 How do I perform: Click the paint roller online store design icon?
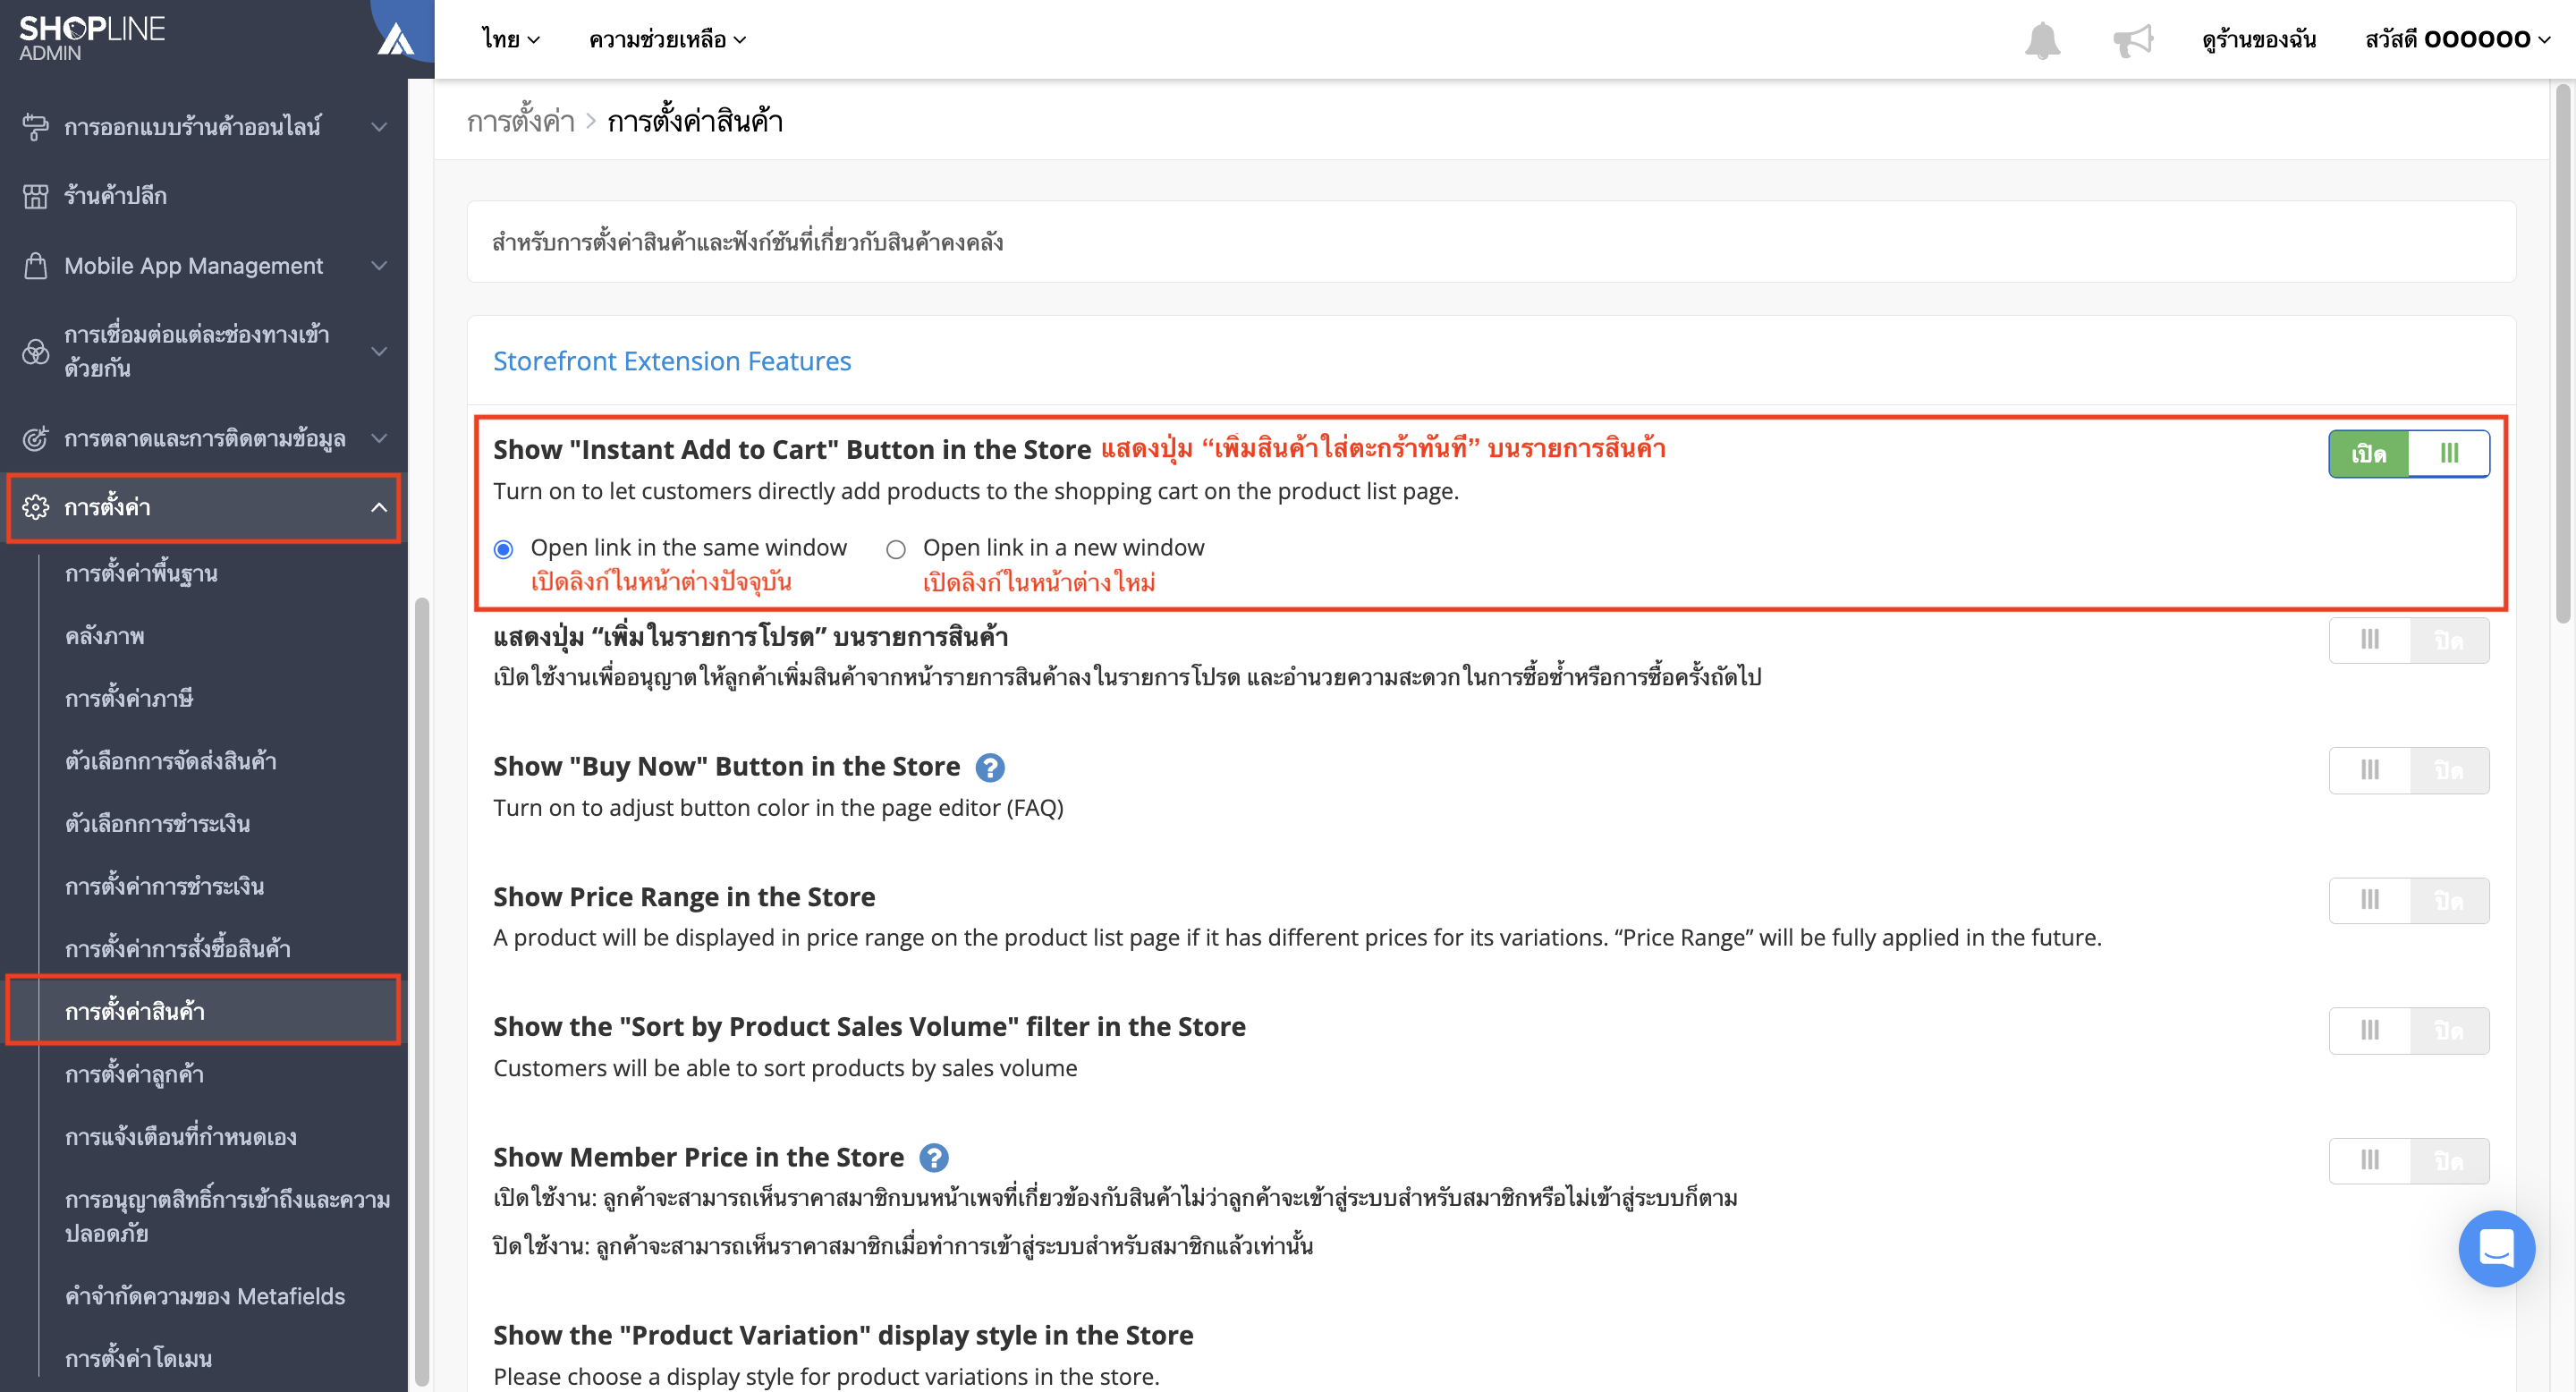(35, 127)
